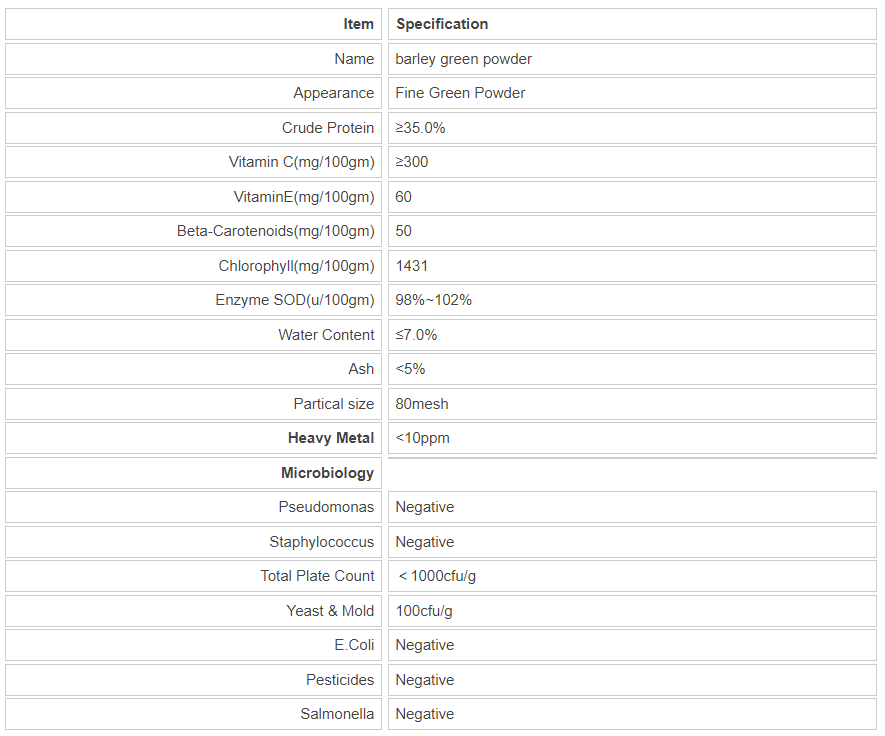Click the 'Vitamin C(mg/100gm)' label cell
The image size is (885, 736).
pyautogui.click(x=301, y=162)
